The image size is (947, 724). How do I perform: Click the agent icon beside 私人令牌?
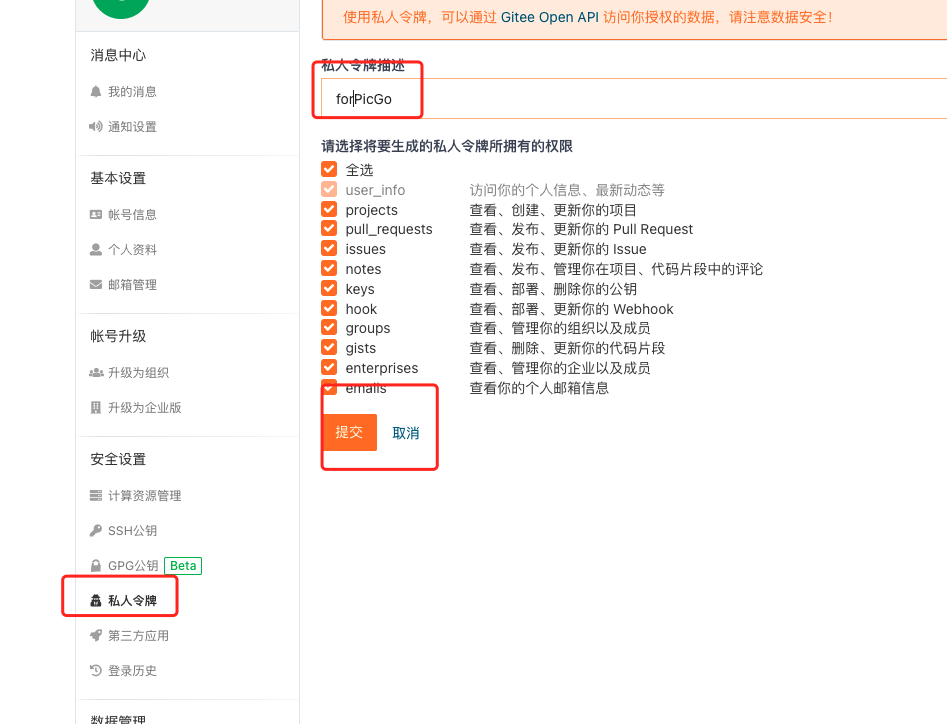pos(95,601)
